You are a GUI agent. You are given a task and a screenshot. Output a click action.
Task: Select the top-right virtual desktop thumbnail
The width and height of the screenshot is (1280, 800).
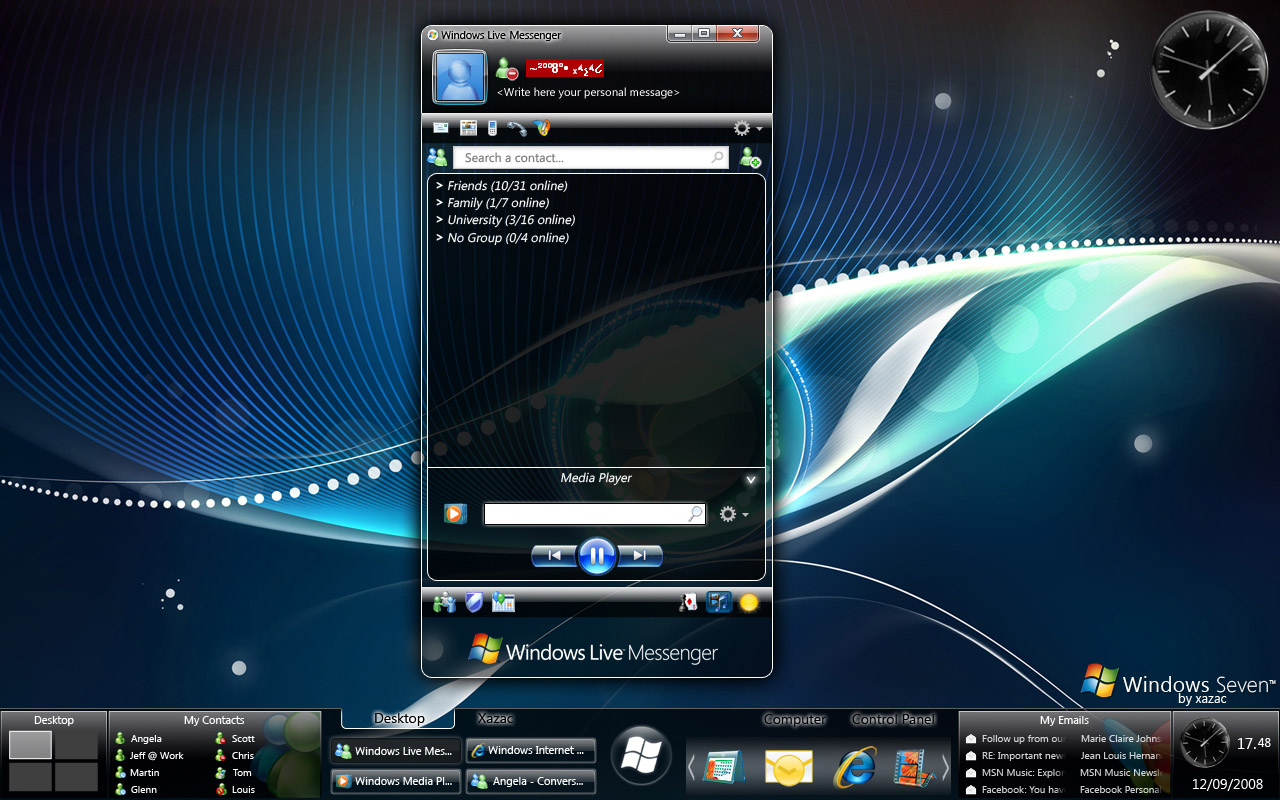coord(76,745)
